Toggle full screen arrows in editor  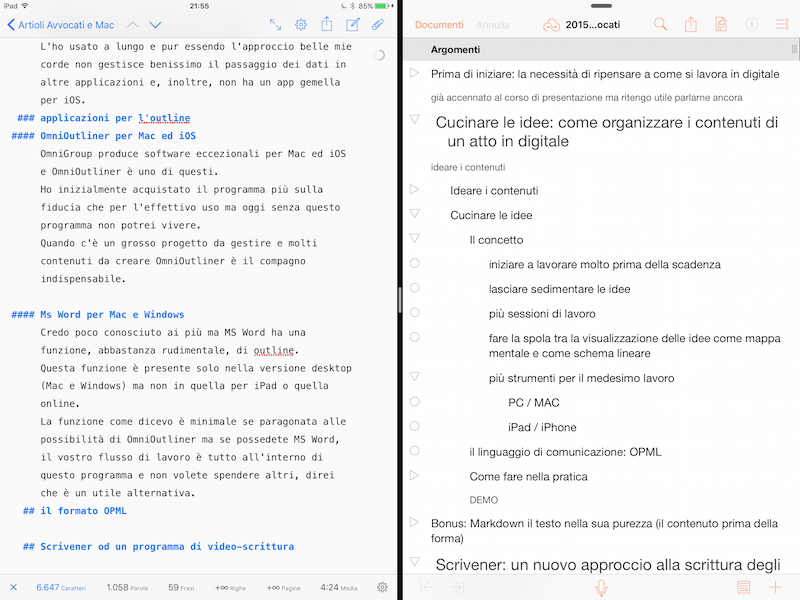pos(276,24)
